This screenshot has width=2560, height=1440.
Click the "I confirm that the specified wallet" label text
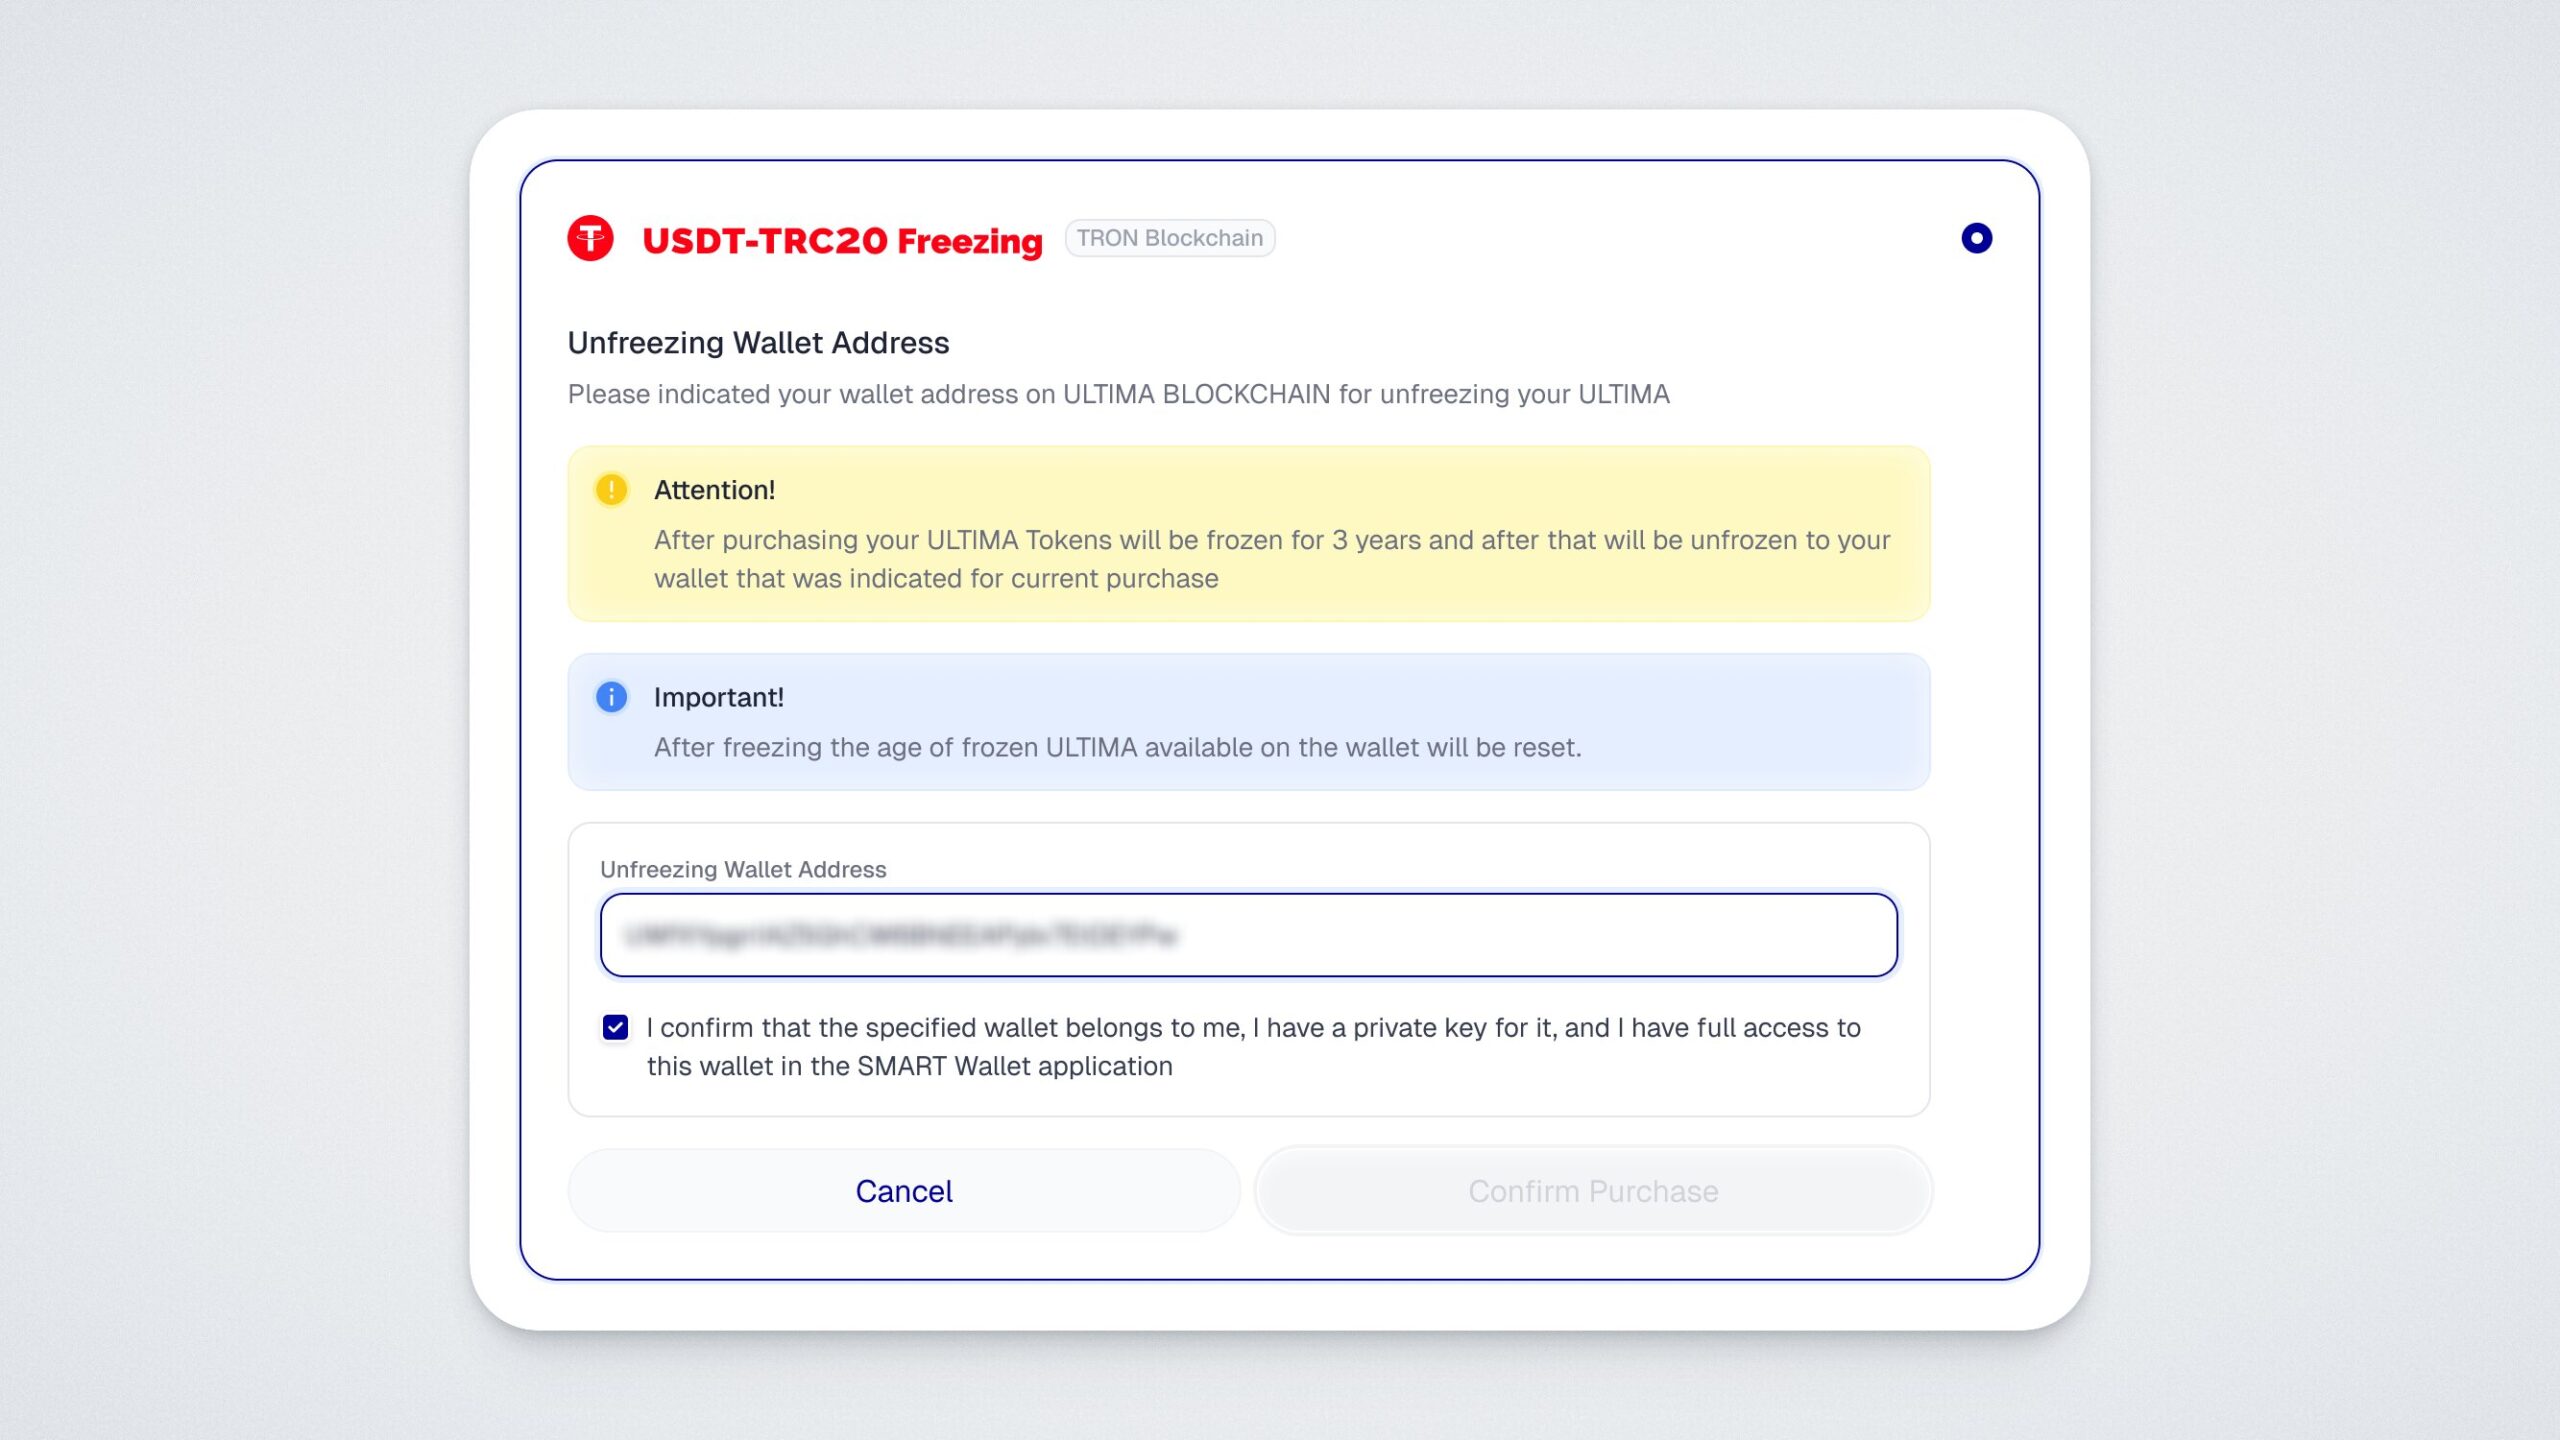pyautogui.click(x=1252, y=1028)
